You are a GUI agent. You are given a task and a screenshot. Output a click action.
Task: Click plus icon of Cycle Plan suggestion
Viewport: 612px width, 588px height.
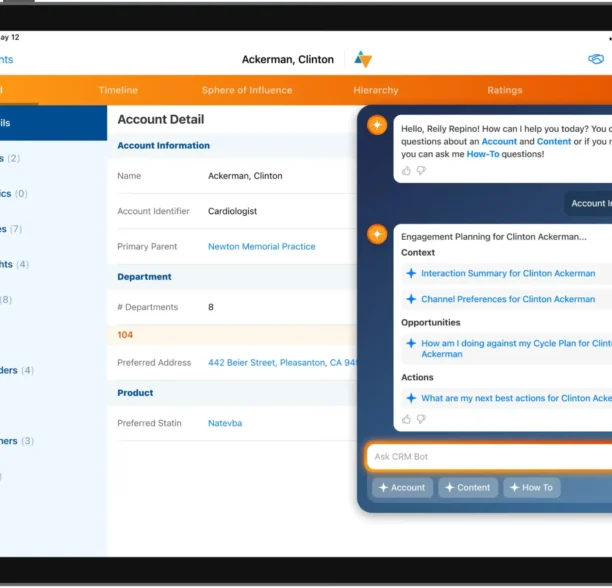pyautogui.click(x=411, y=343)
